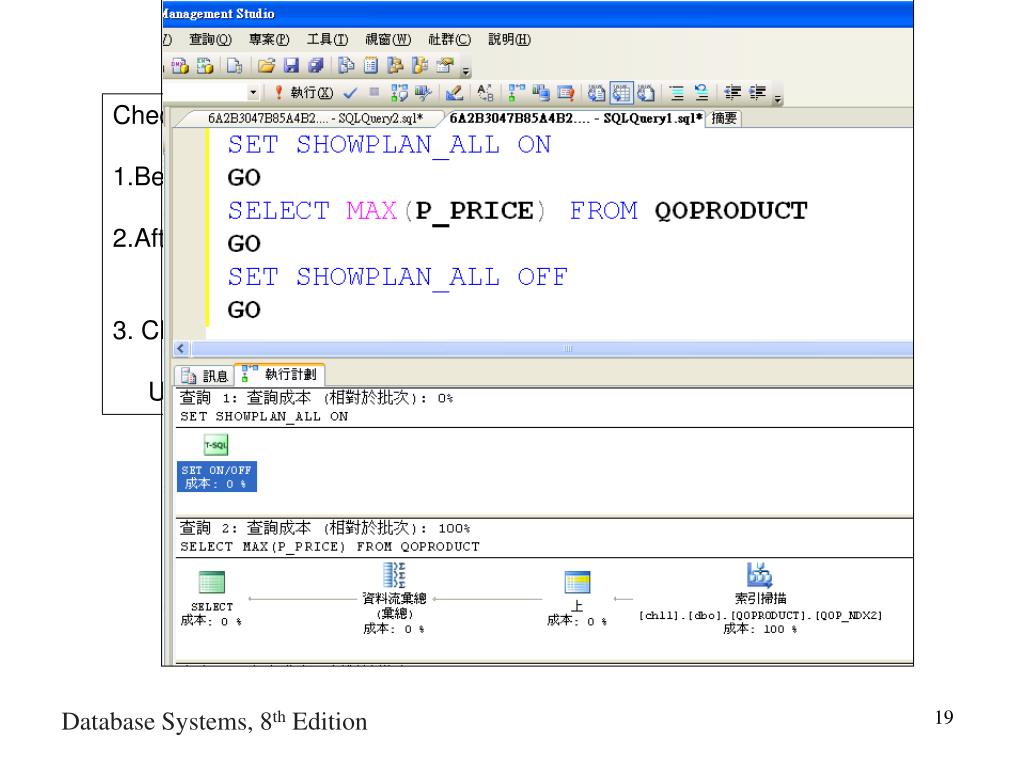
Task: Toggle SQLCMD mode icon
Action: pyautogui.click(x=566, y=93)
